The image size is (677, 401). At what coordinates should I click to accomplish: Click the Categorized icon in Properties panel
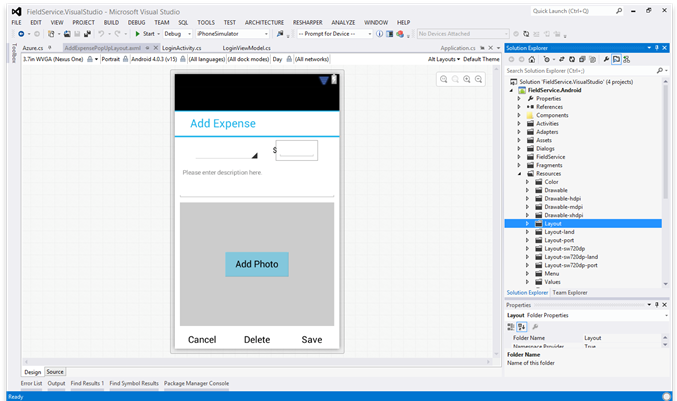pos(511,326)
